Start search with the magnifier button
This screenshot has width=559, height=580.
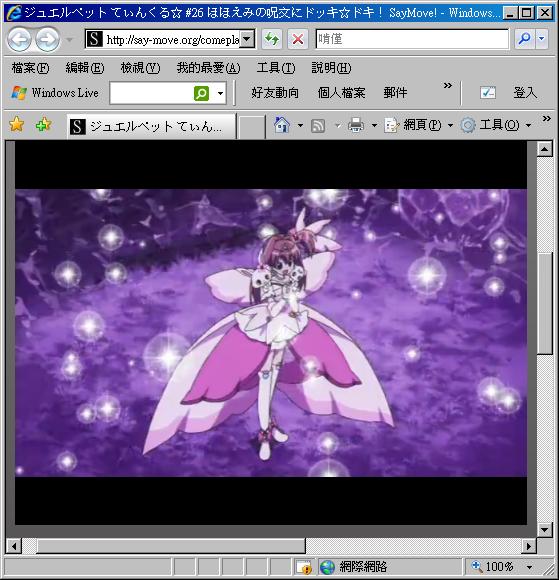(x=525, y=39)
